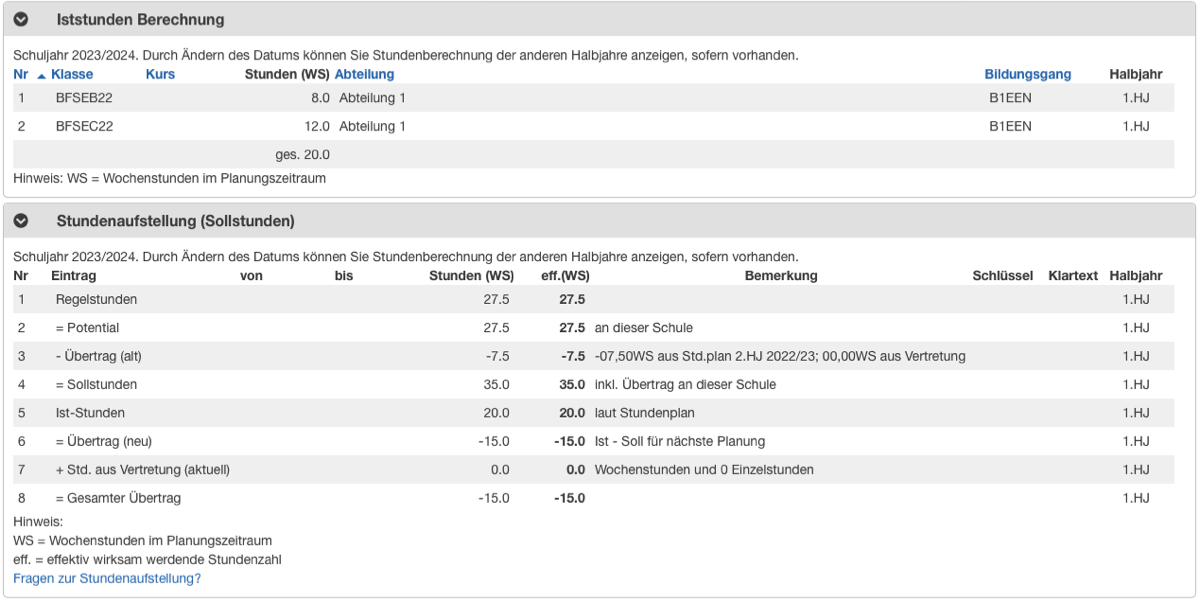Sort table by Klasse column
The image size is (1200, 602).
coord(72,74)
